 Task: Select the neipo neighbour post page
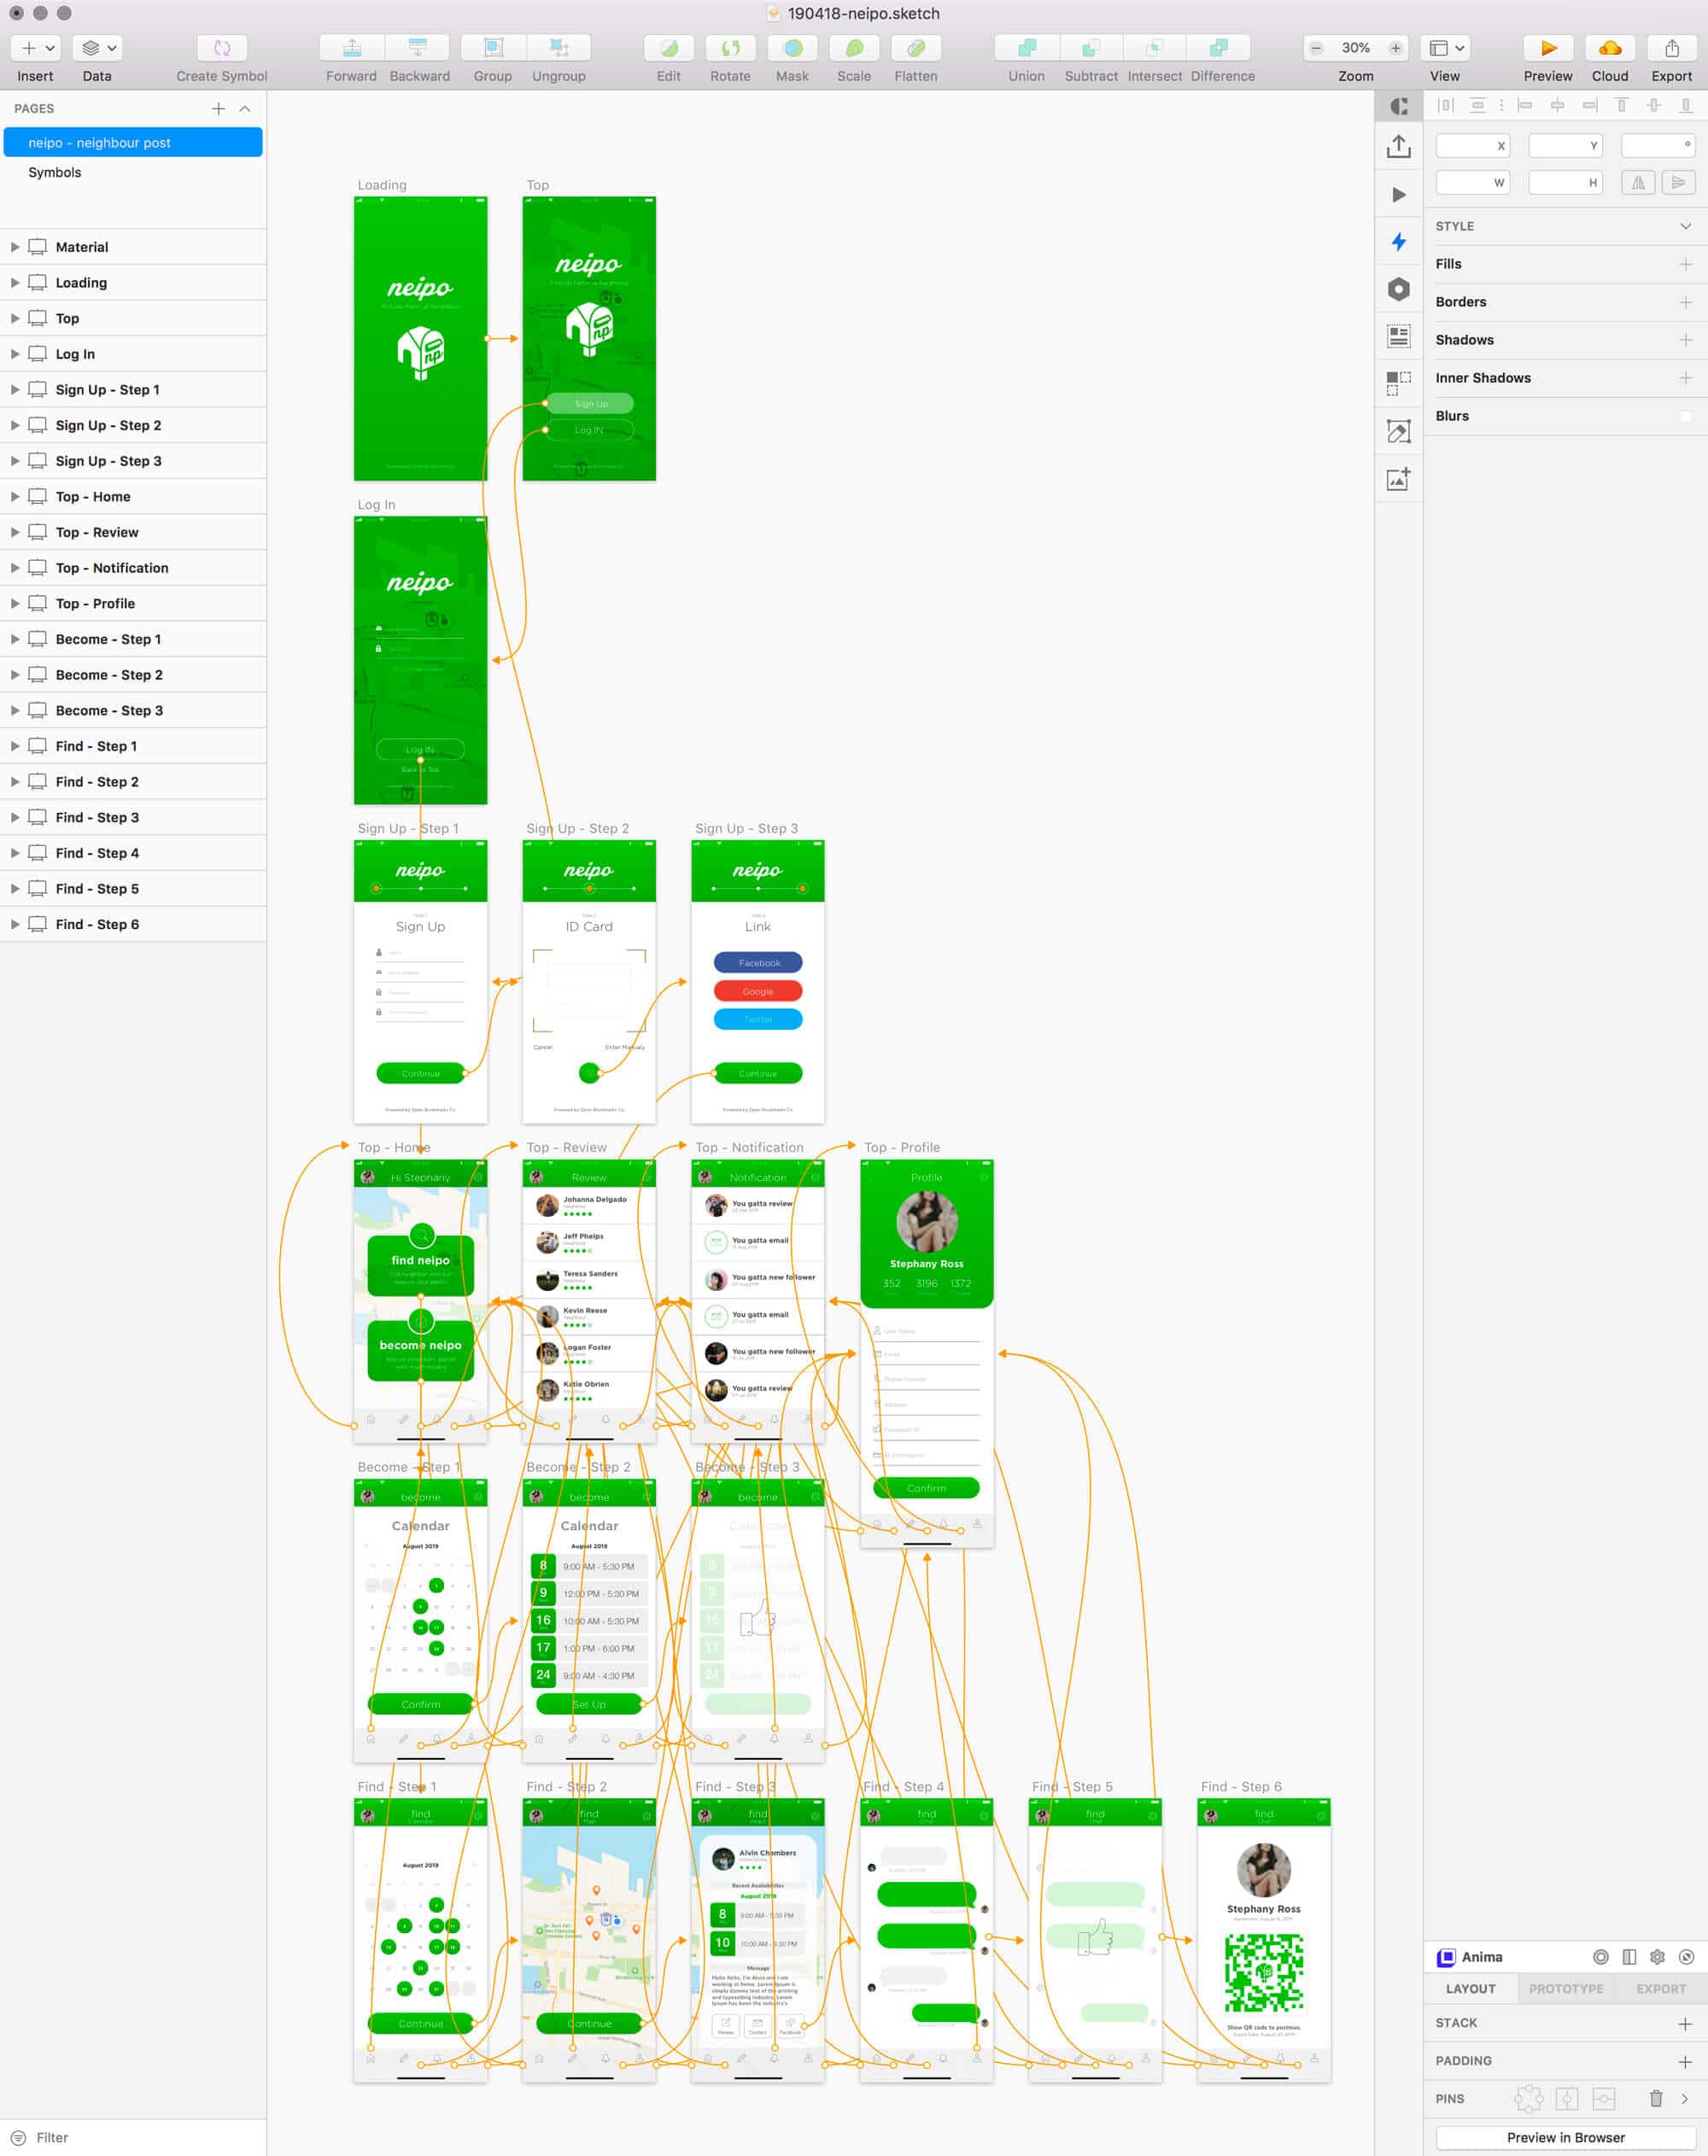pyautogui.click(x=132, y=142)
